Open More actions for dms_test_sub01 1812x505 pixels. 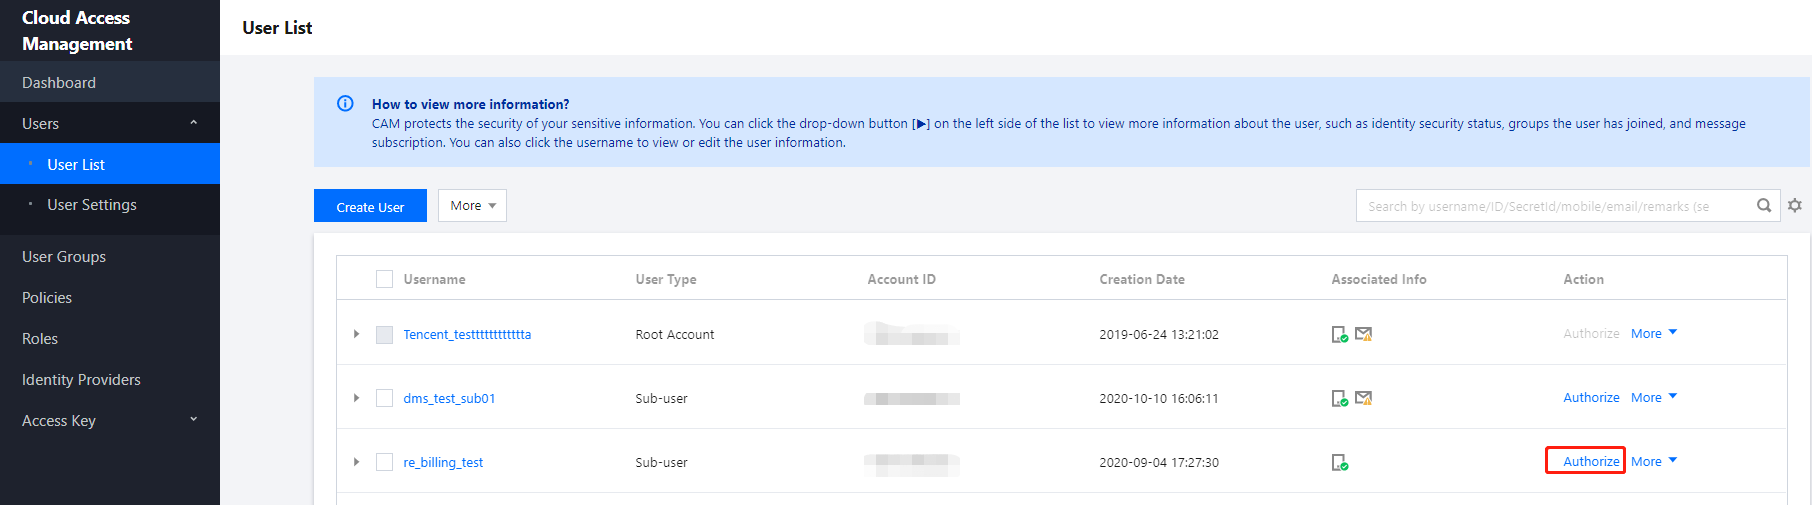click(x=1653, y=398)
